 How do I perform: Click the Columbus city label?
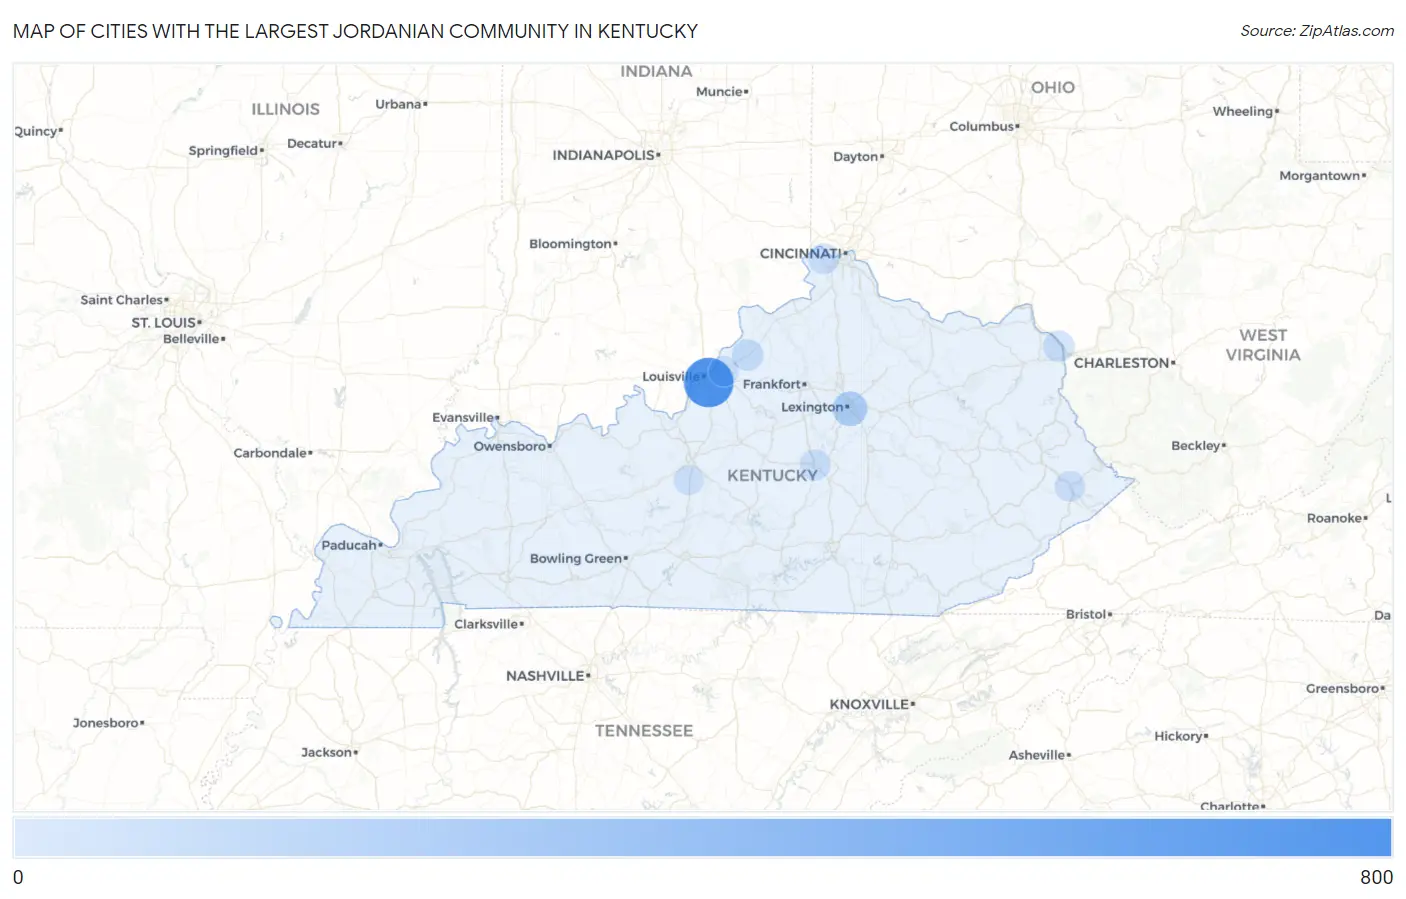[x=984, y=126]
